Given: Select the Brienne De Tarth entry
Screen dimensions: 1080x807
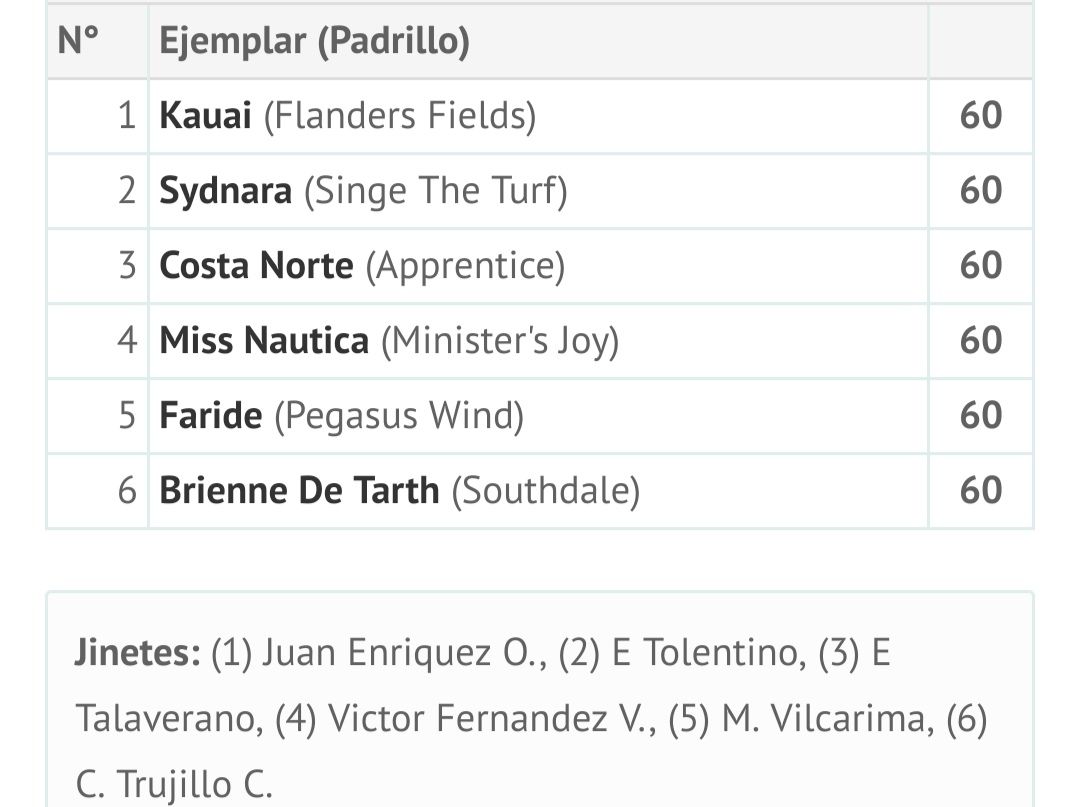Looking at the screenshot, I should (x=299, y=491).
